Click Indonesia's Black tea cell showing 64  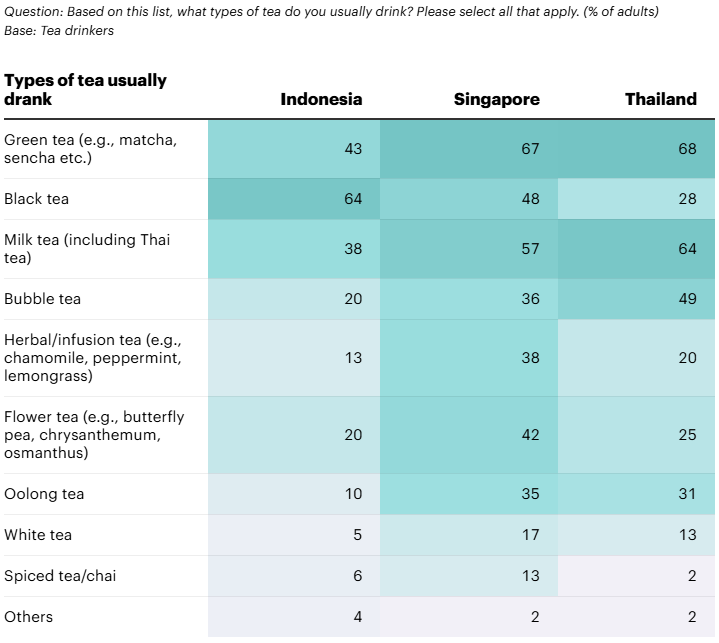pyautogui.click(x=353, y=199)
